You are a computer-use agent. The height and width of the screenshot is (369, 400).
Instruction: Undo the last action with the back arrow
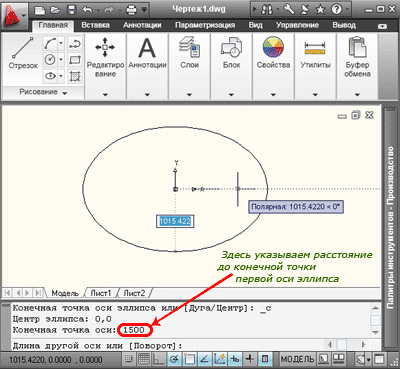pos(88,10)
